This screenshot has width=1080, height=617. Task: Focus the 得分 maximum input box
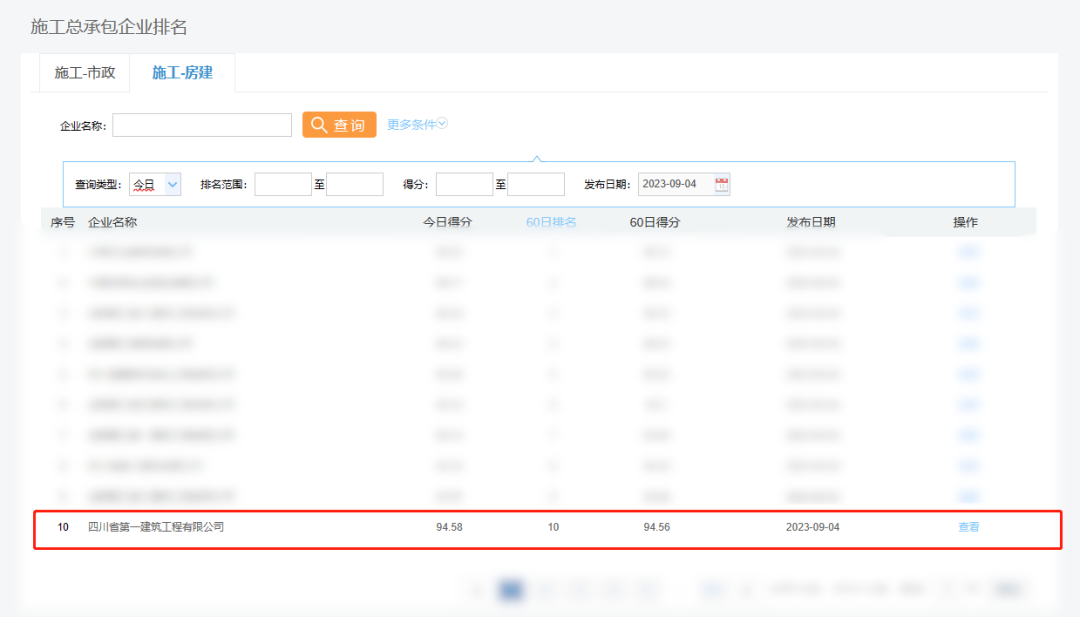click(536, 184)
